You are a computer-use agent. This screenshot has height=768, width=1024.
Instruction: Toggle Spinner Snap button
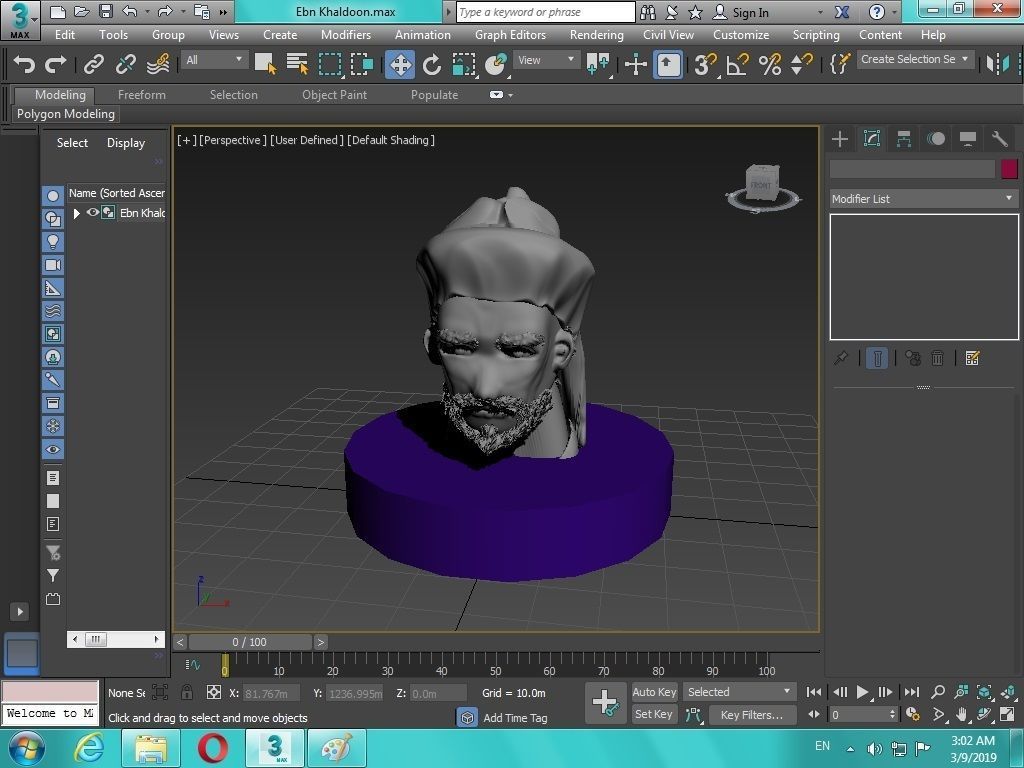(x=801, y=64)
